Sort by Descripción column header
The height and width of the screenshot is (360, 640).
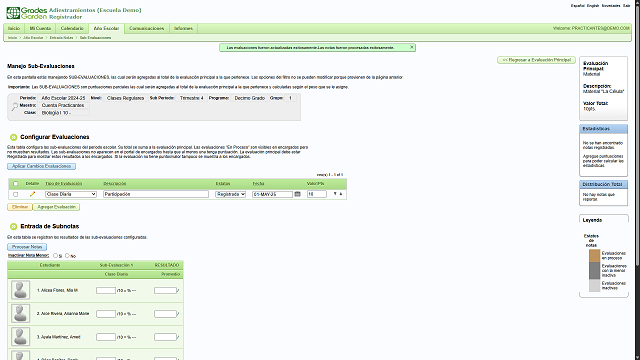[115, 184]
